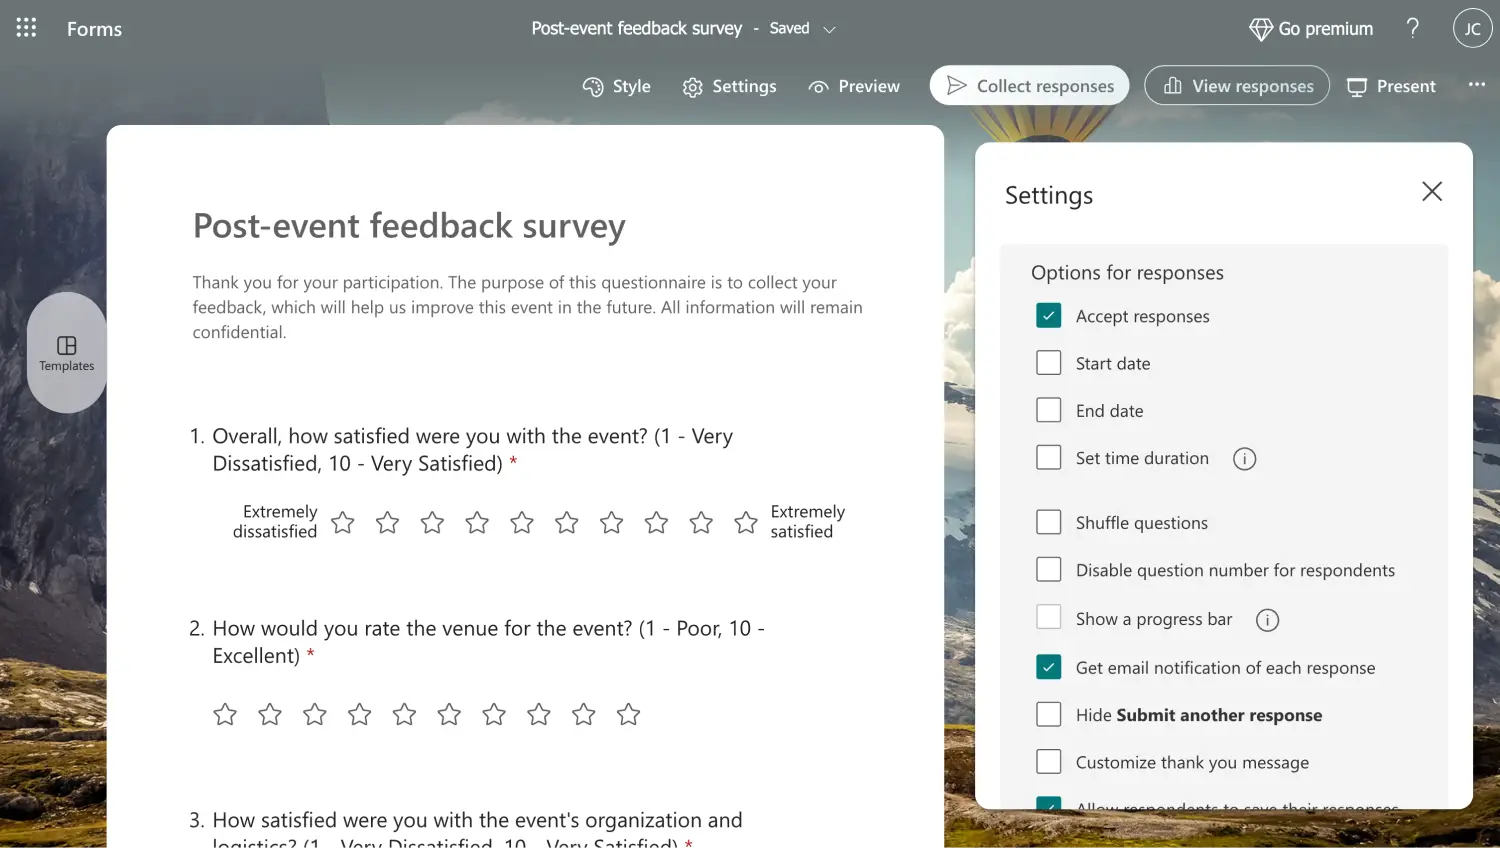
Task: Toggle Get email notification of each response
Action: point(1048,668)
